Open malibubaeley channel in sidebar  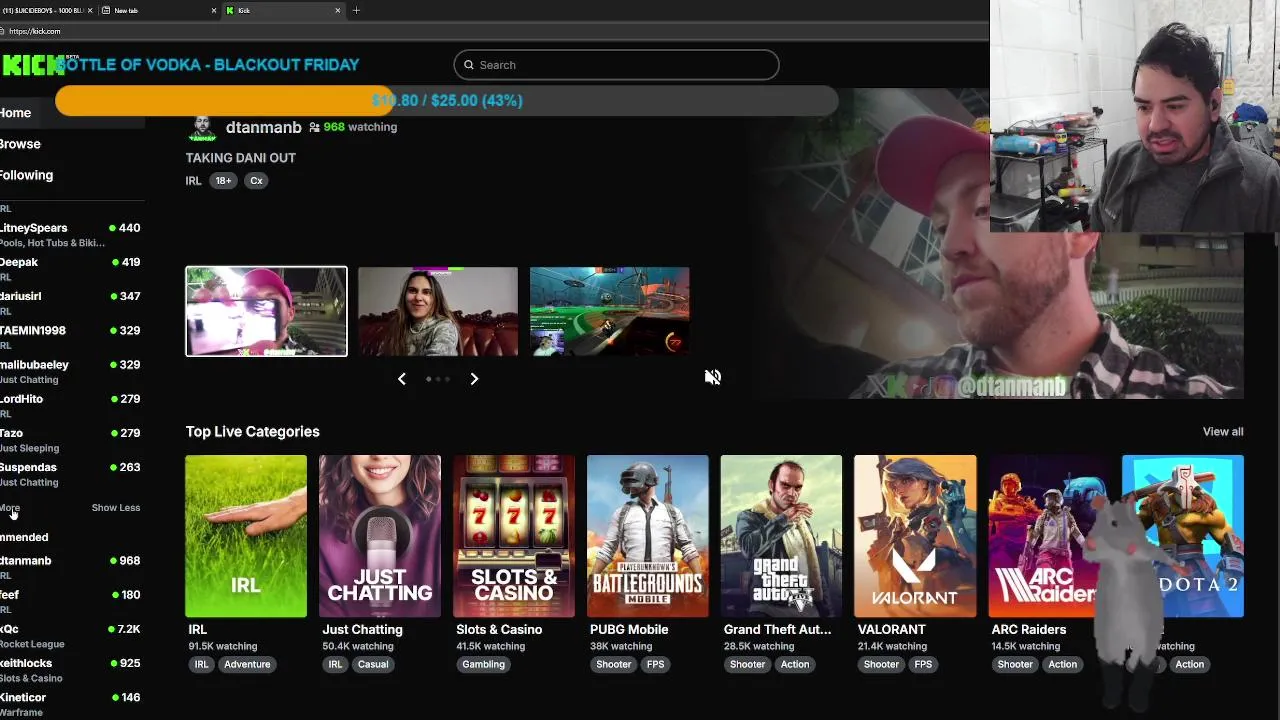[x=72, y=371]
